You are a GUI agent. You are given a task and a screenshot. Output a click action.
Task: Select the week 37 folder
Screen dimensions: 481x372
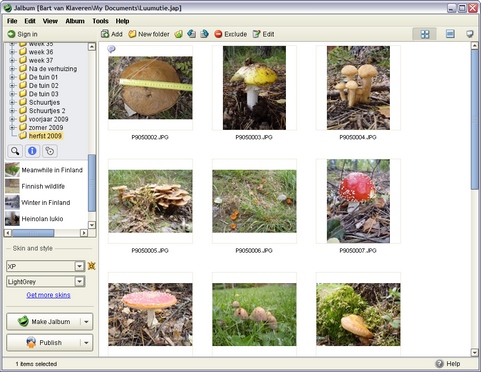click(41, 60)
